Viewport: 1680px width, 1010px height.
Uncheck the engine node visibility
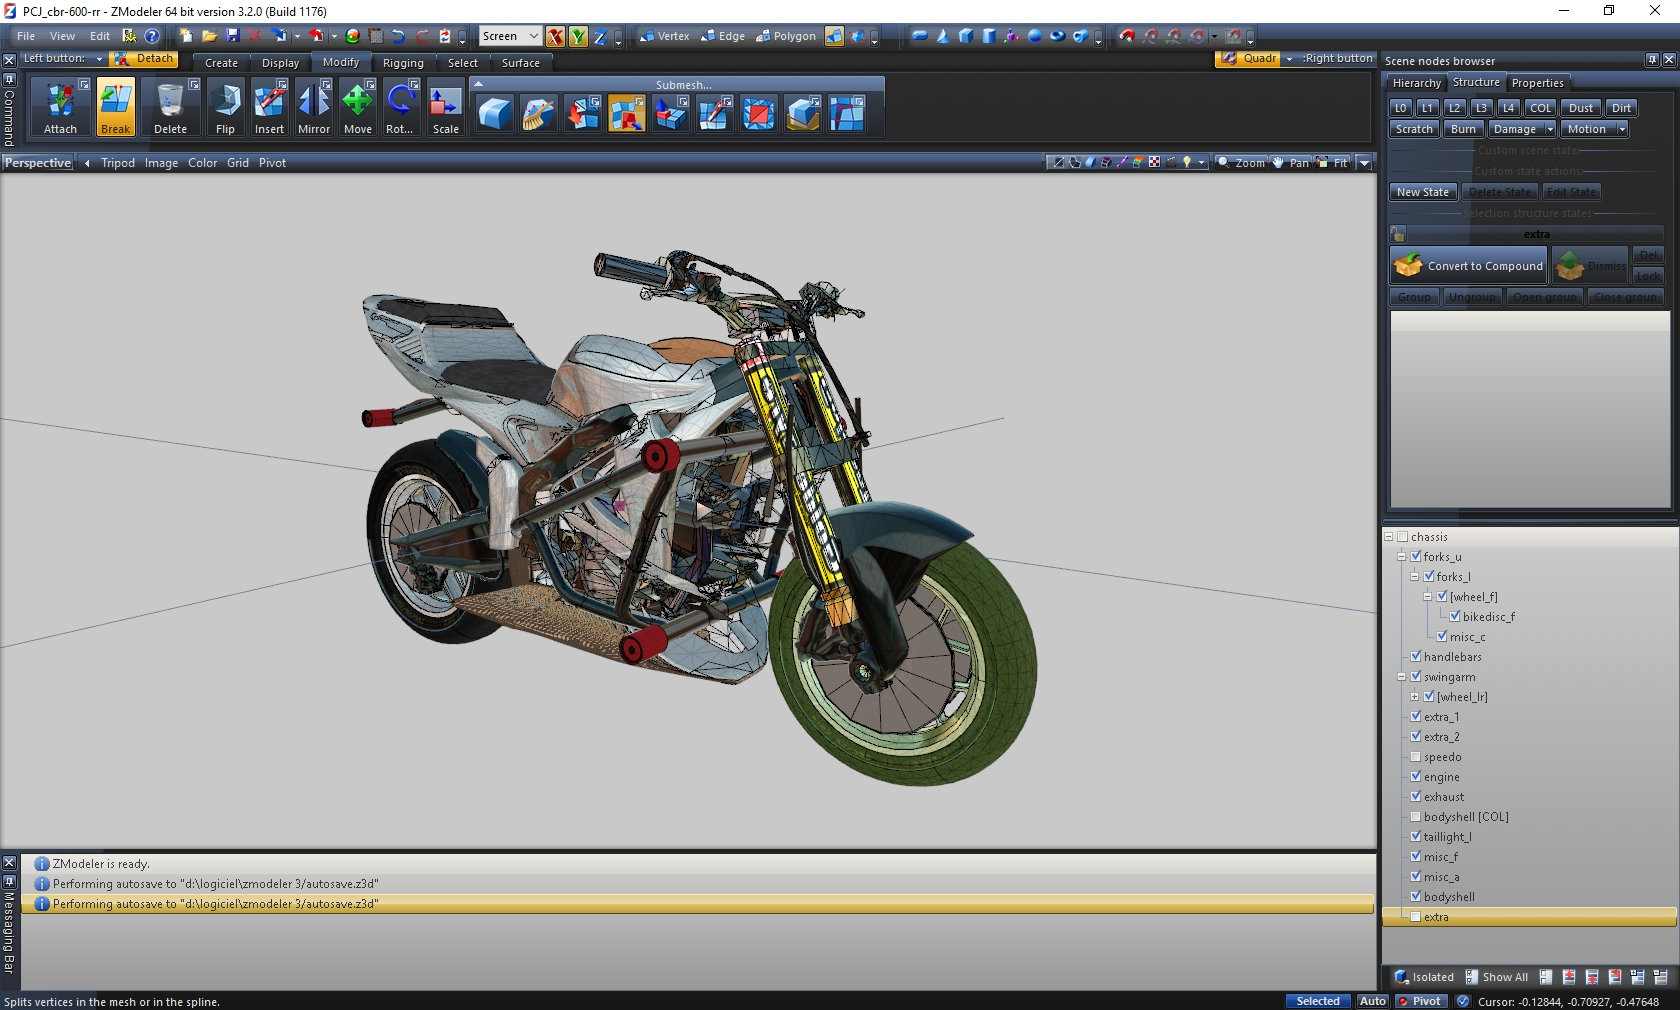pyautogui.click(x=1416, y=777)
